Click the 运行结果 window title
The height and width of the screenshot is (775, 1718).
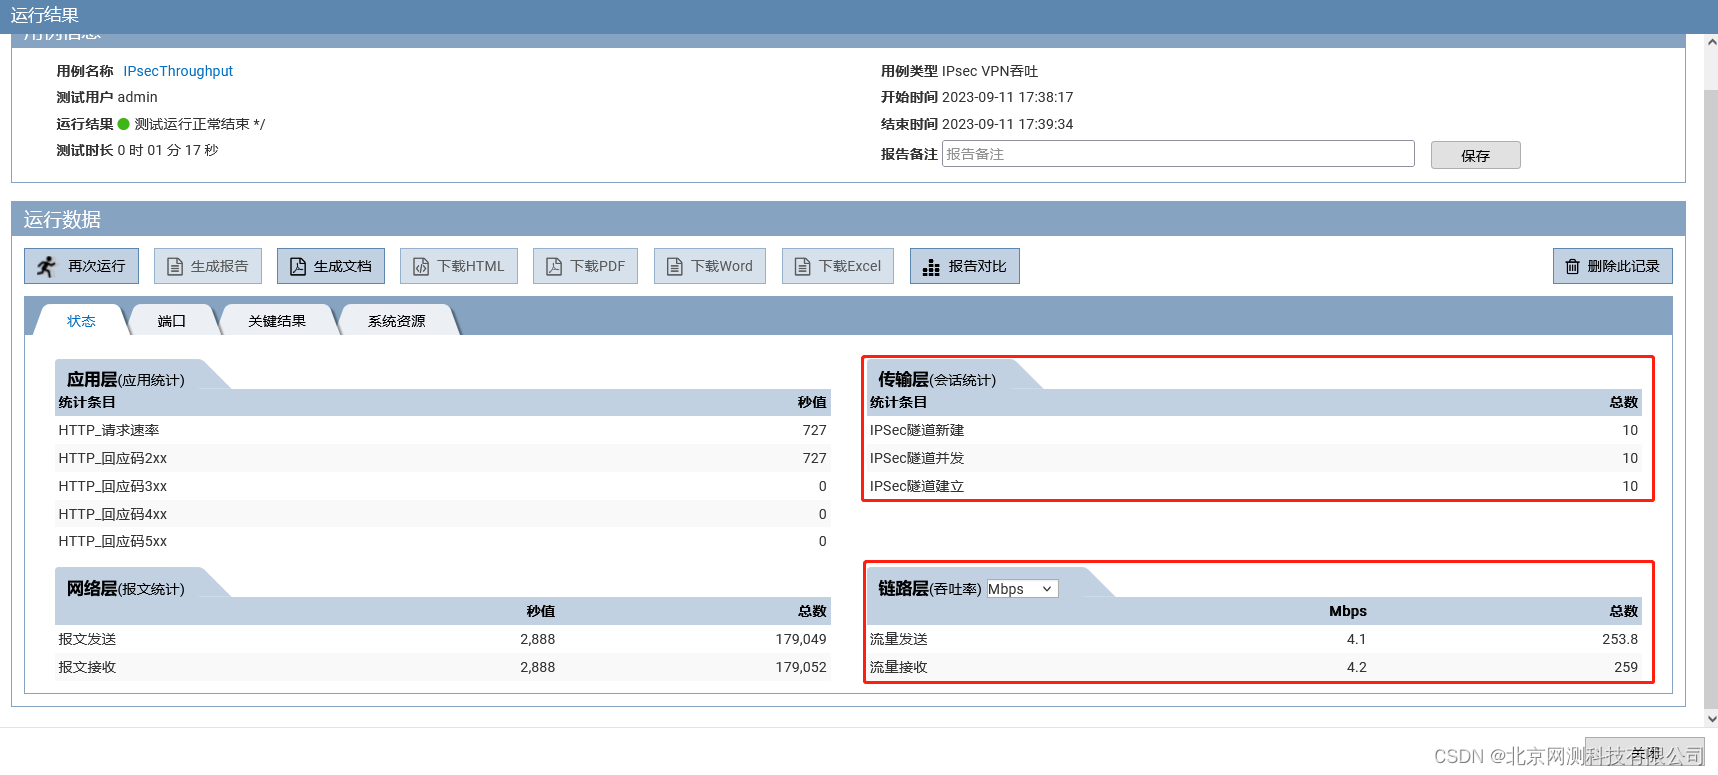tap(44, 15)
